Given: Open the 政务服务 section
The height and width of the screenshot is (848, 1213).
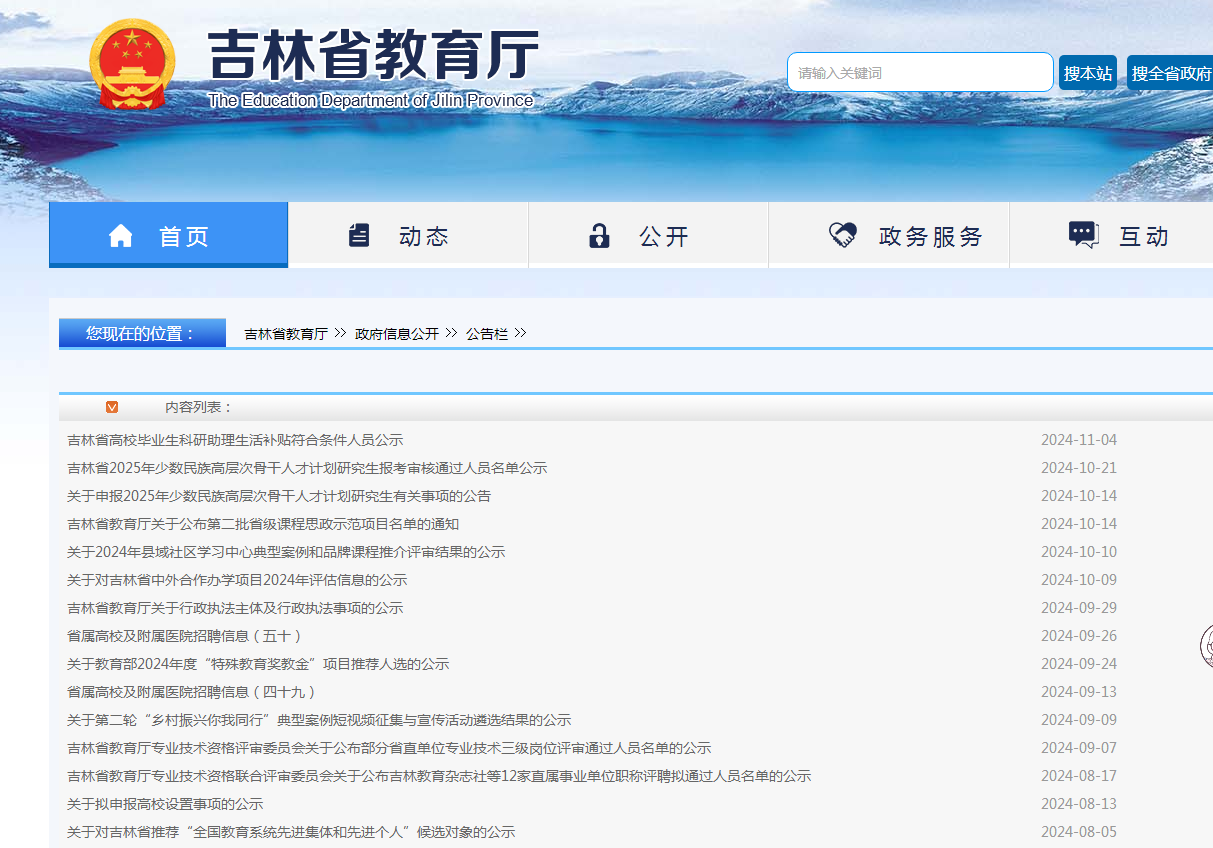Looking at the screenshot, I should click(x=888, y=234).
